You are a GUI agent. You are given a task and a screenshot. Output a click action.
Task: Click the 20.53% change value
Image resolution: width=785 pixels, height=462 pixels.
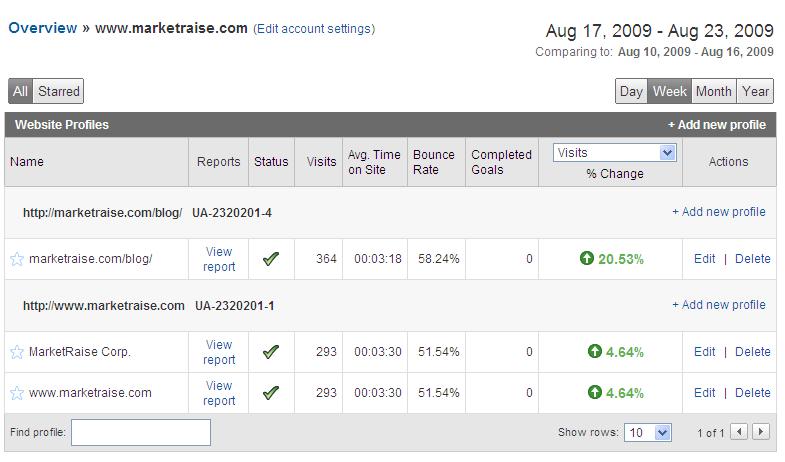pyautogui.click(x=621, y=259)
